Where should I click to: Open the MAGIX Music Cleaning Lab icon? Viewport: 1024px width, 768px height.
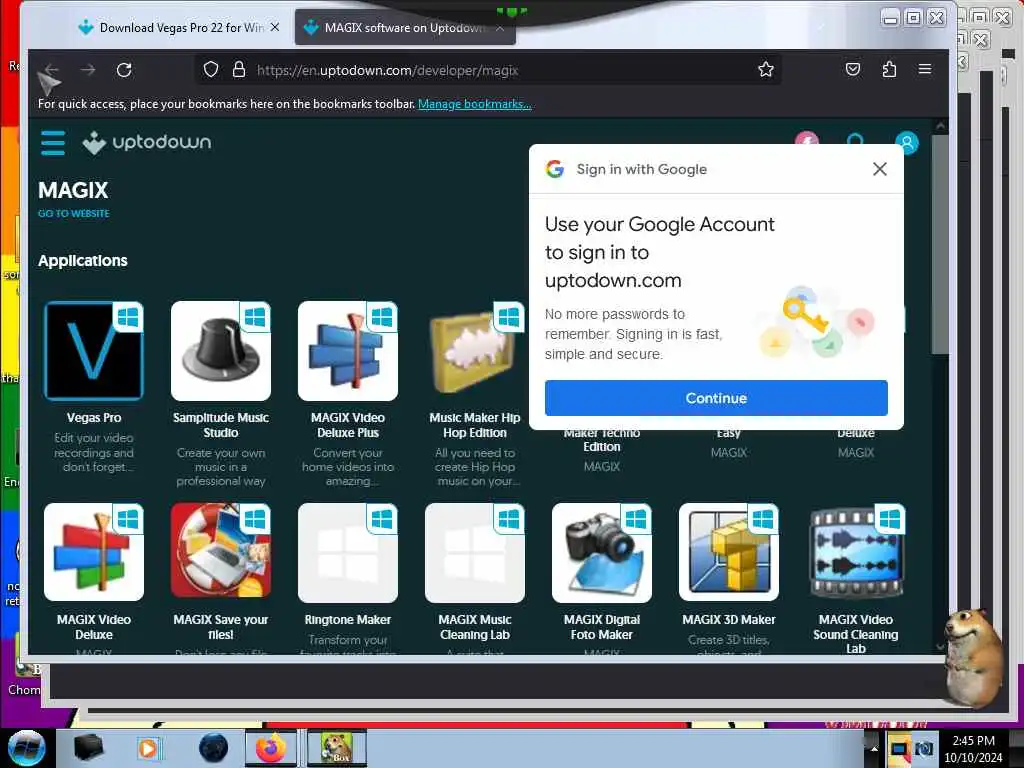point(475,552)
